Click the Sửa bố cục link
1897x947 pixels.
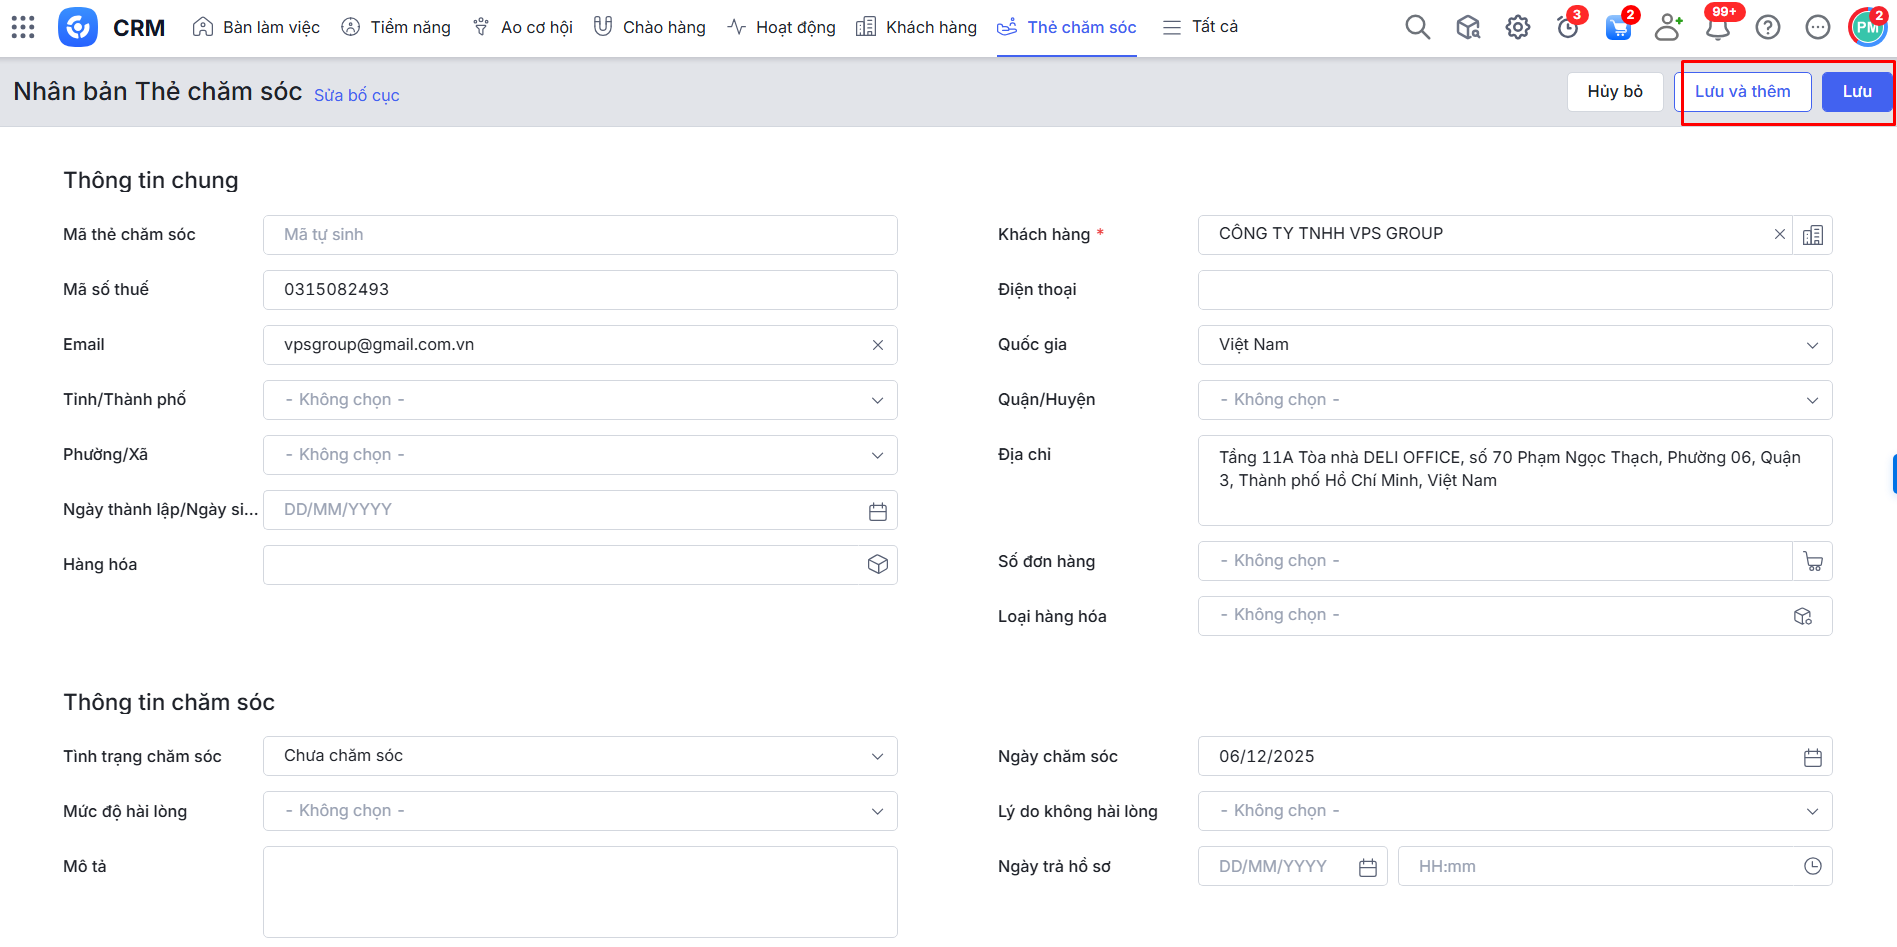[356, 95]
